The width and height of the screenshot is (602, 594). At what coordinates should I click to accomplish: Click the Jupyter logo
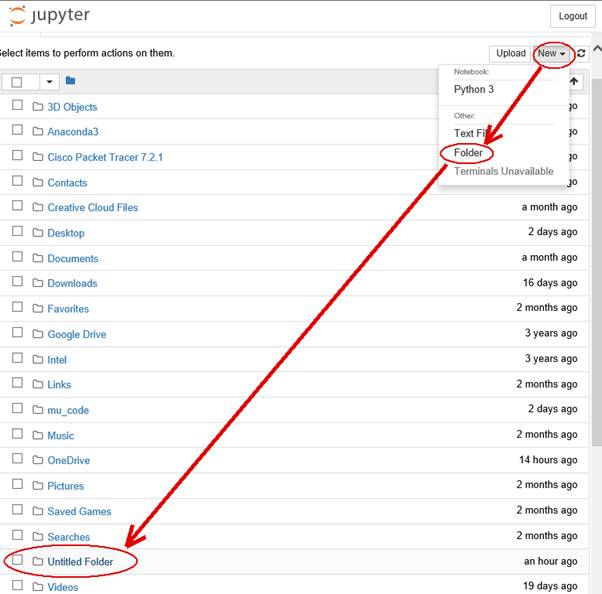pyautogui.click(x=50, y=16)
